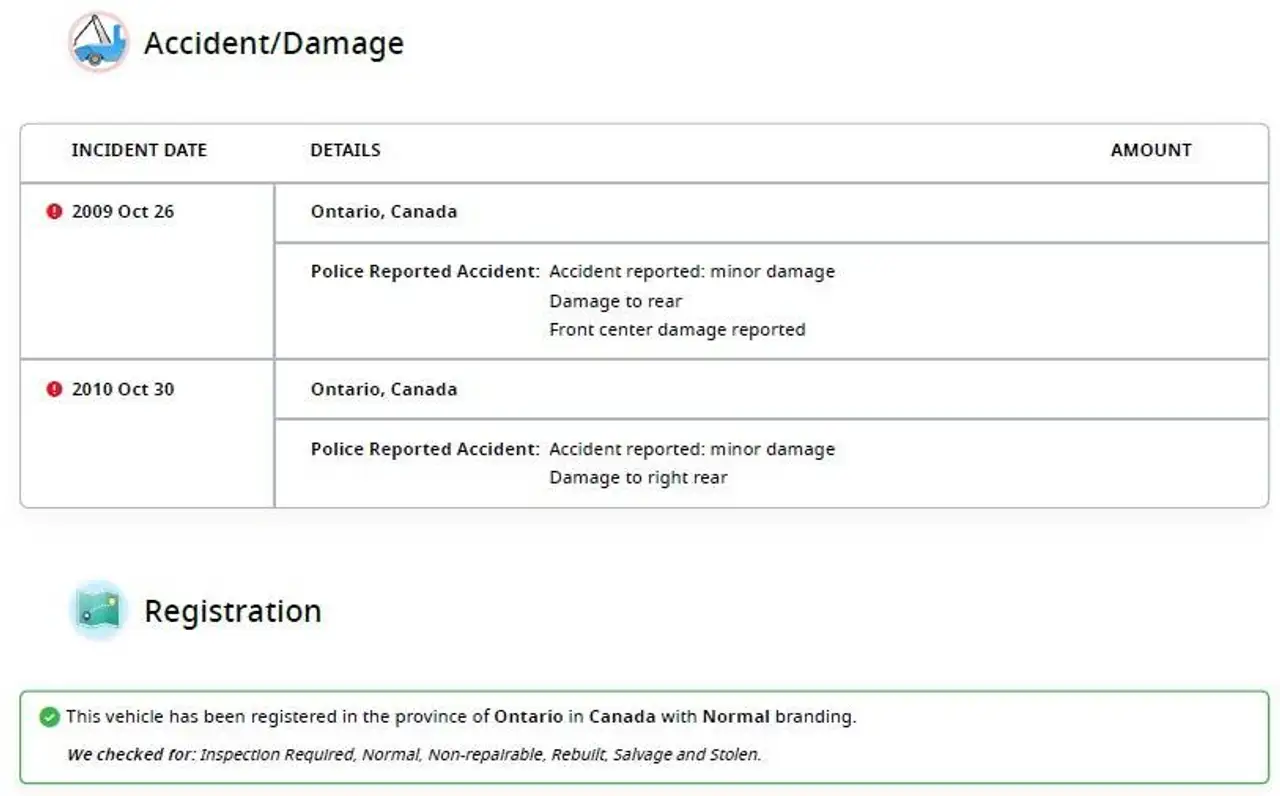Select the Registration section heading
This screenshot has height=796, width=1280.
pos(233,611)
